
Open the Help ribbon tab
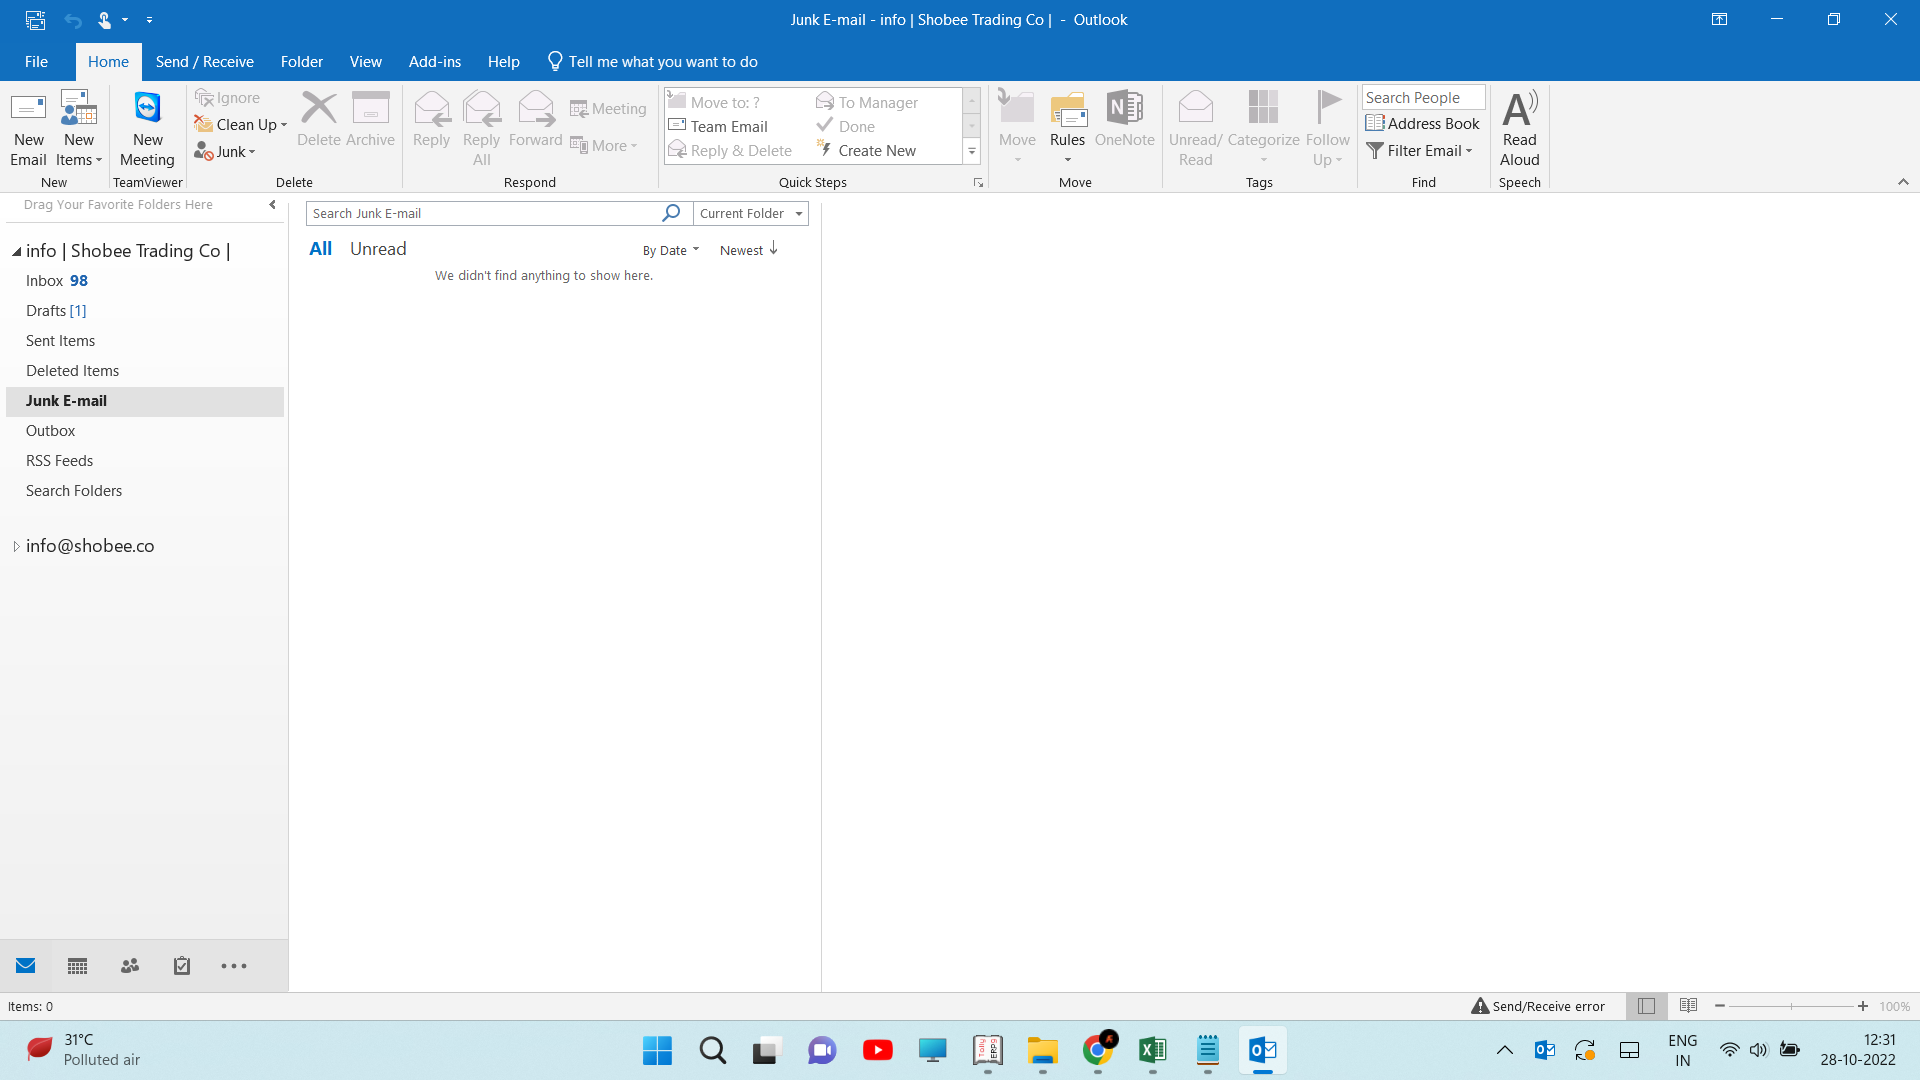pos(503,62)
